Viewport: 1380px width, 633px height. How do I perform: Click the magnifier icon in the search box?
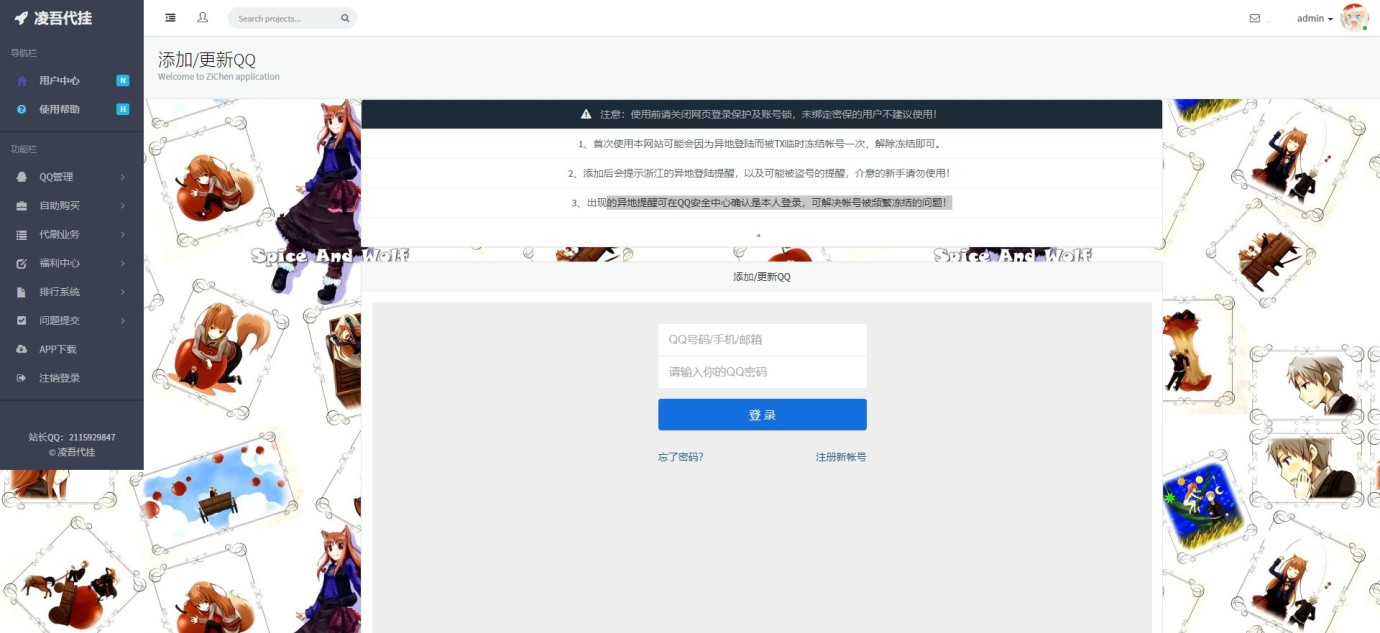(x=345, y=18)
